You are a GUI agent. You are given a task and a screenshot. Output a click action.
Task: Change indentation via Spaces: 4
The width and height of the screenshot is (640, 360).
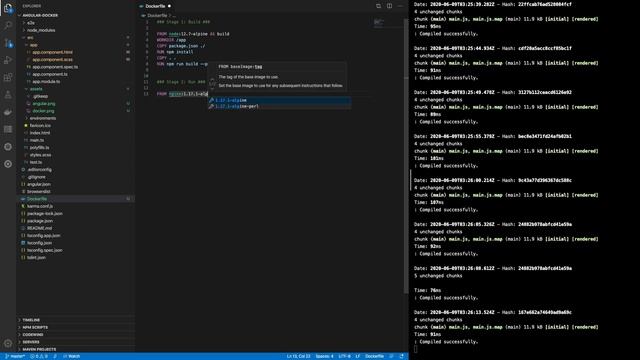pos(324,356)
